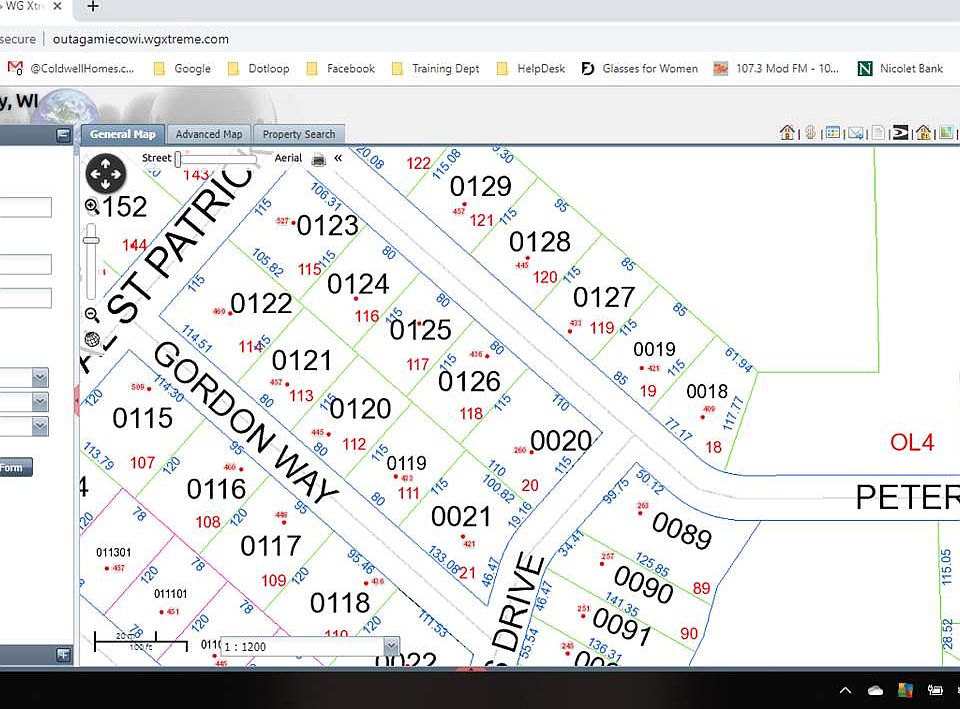
Task: Click the first house toolbar icon
Action: click(788, 132)
